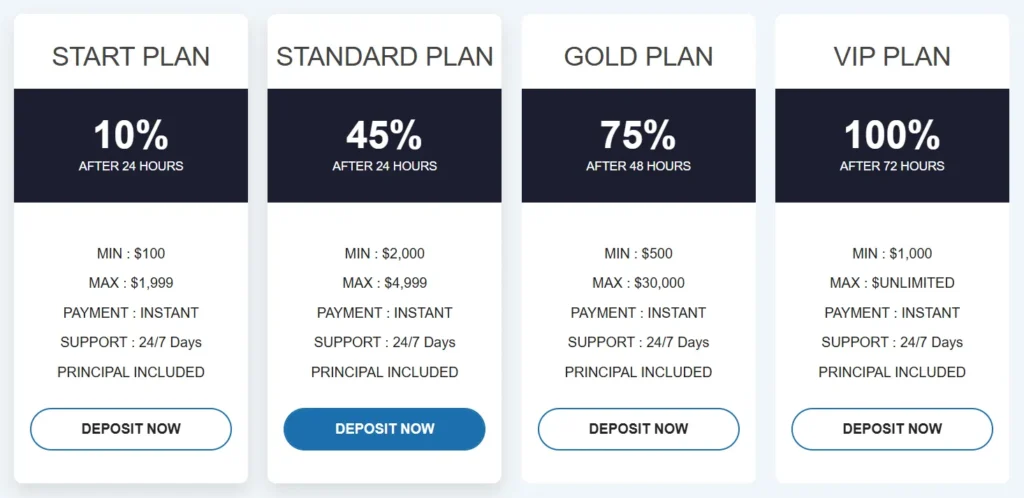1024x498 pixels.
Task: Select the 45% return figure
Action: 385,135
